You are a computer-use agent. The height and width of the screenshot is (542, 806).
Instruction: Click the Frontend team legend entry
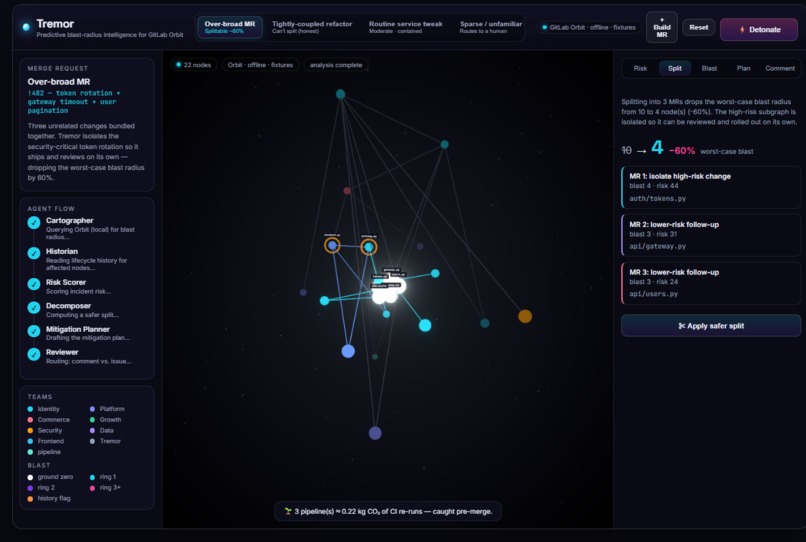click(x=46, y=441)
